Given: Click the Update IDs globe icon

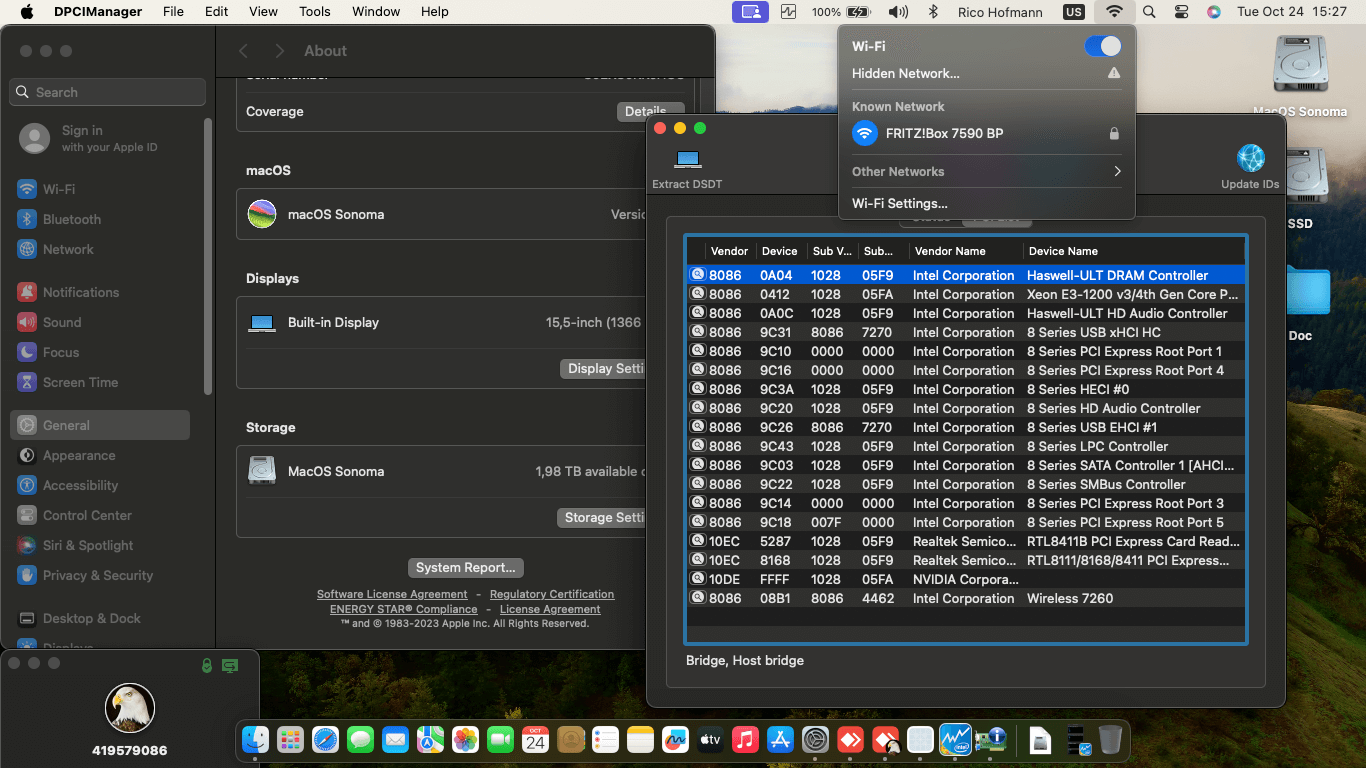Looking at the screenshot, I should pyautogui.click(x=1250, y=159).
